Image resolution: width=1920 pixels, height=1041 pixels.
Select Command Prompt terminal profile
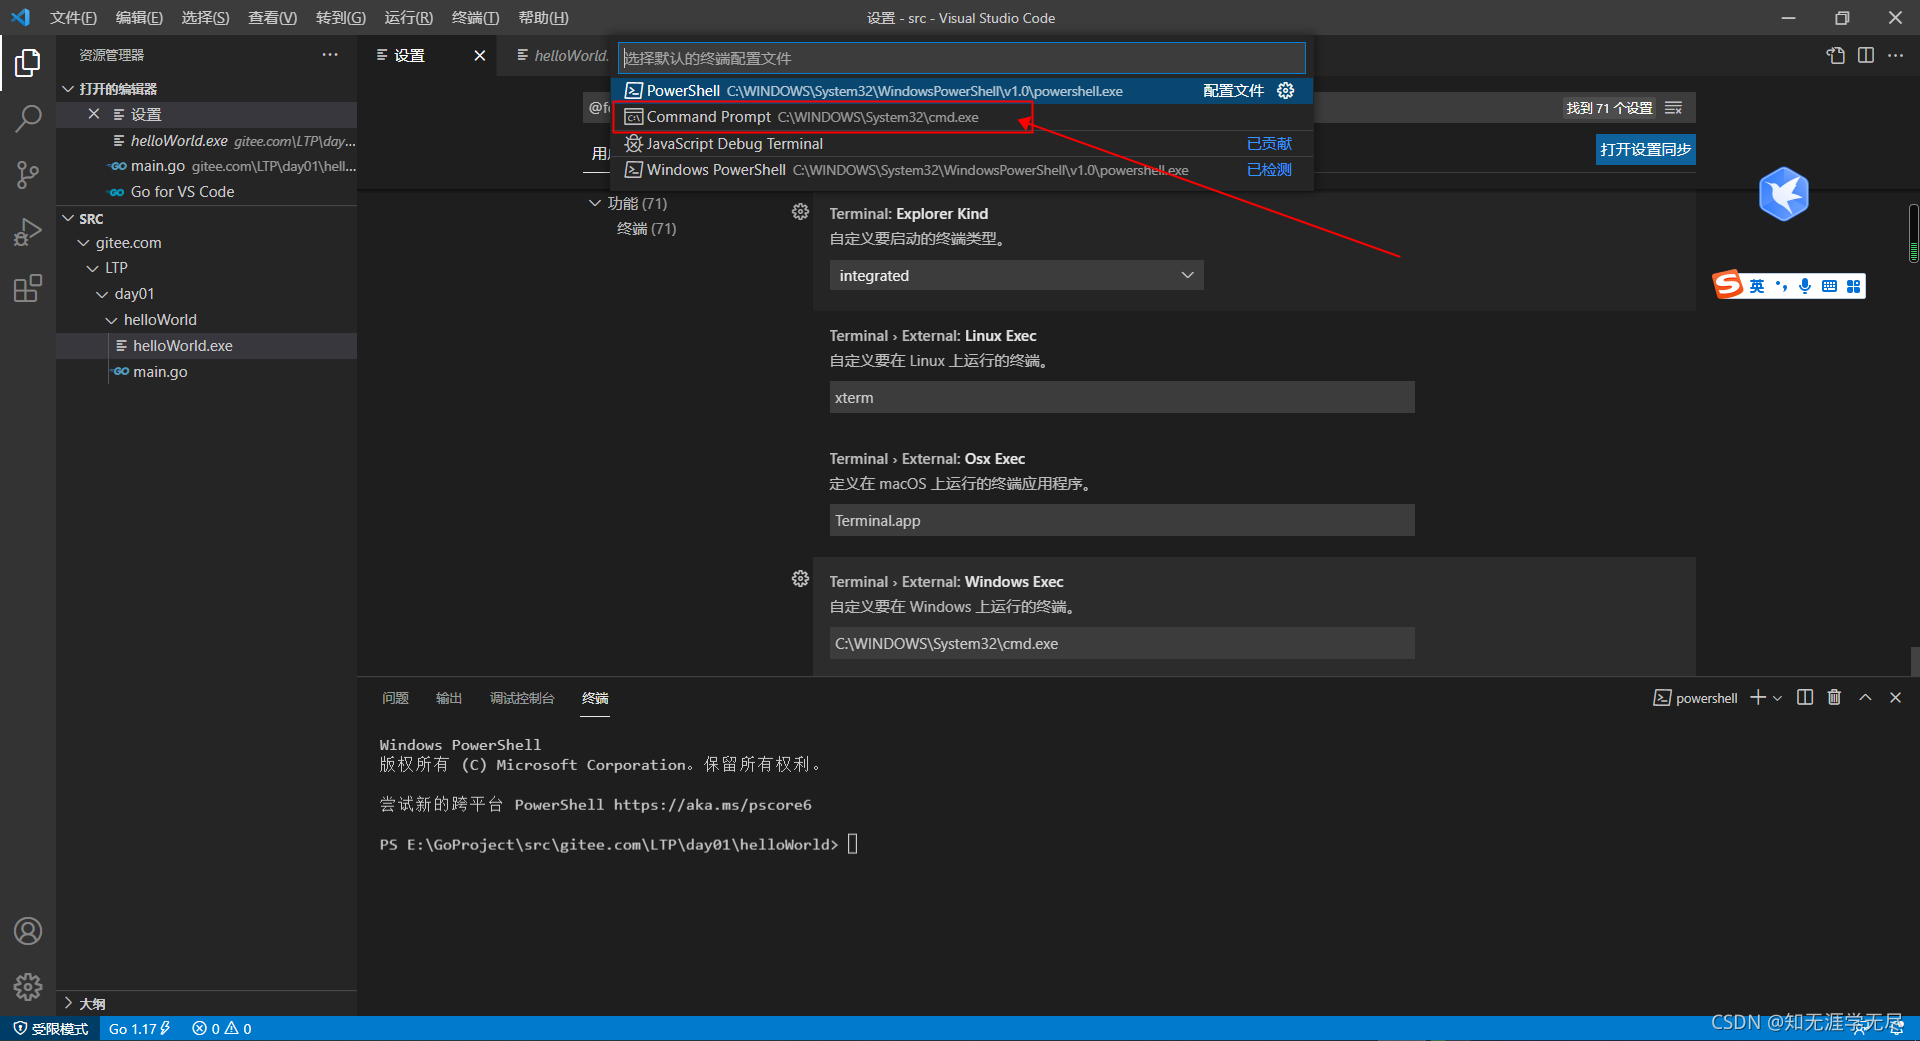coord(962,117)
